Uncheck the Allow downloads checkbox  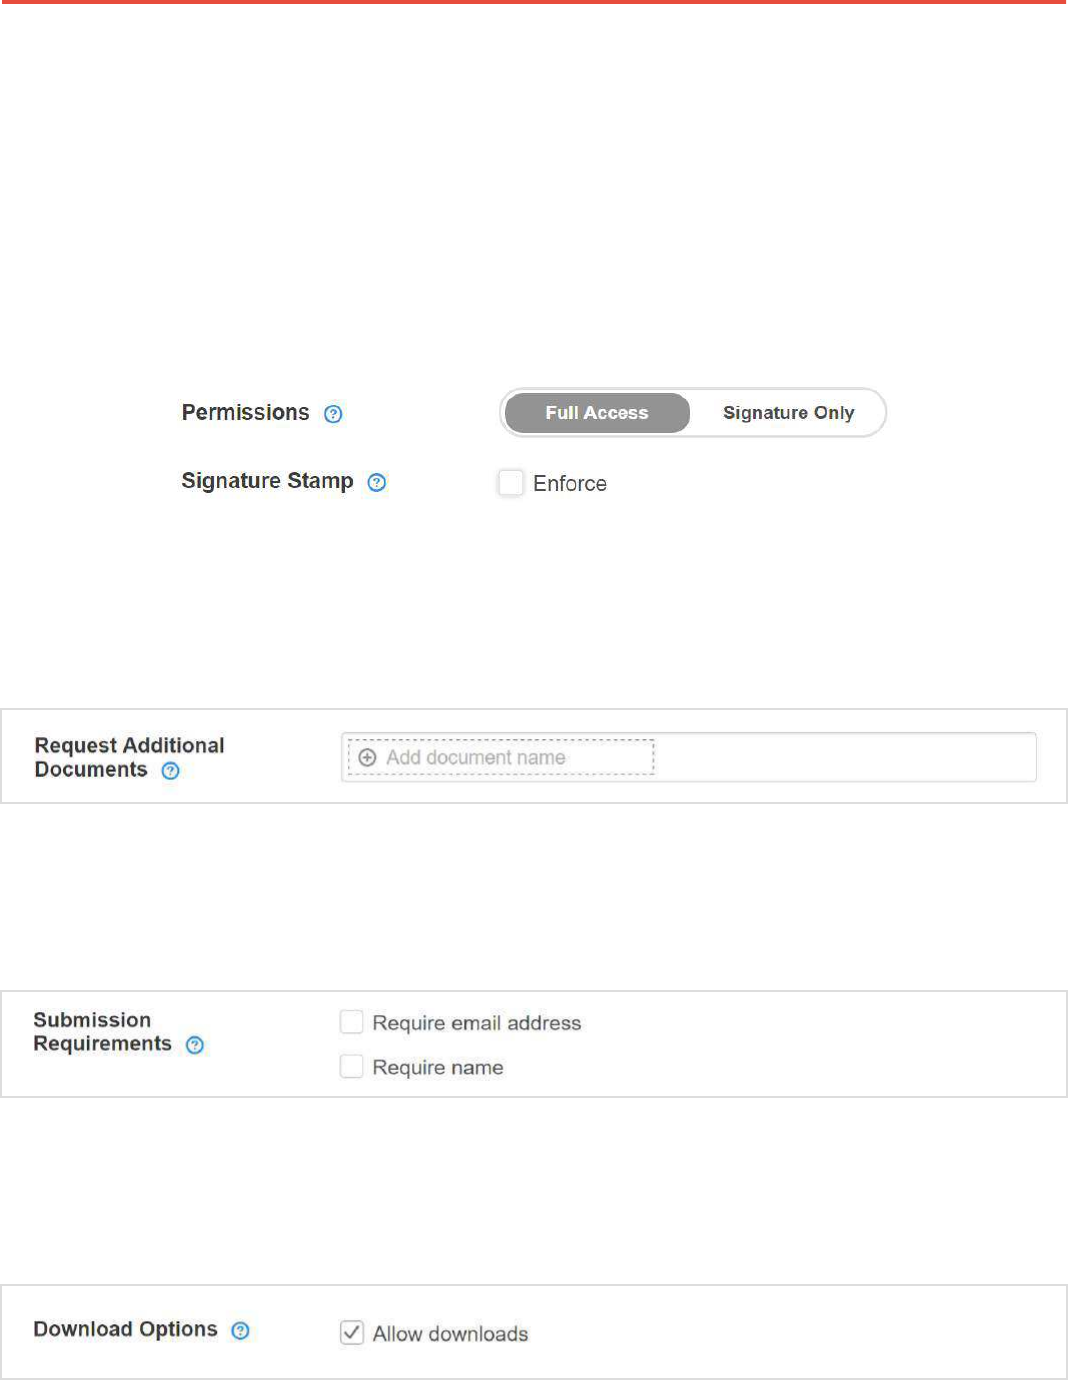(351, 1333)
